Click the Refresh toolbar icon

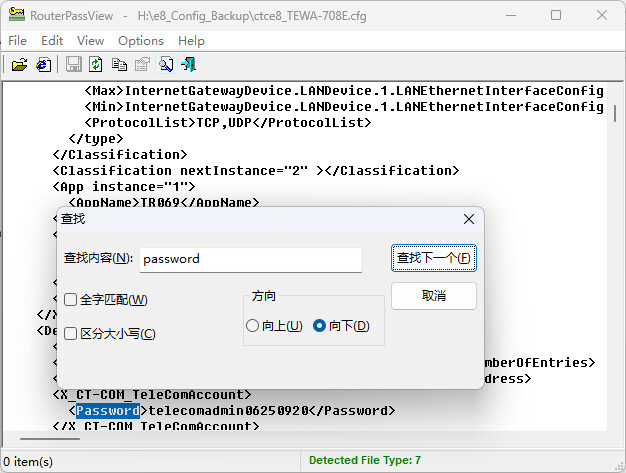tap(96, 64)
